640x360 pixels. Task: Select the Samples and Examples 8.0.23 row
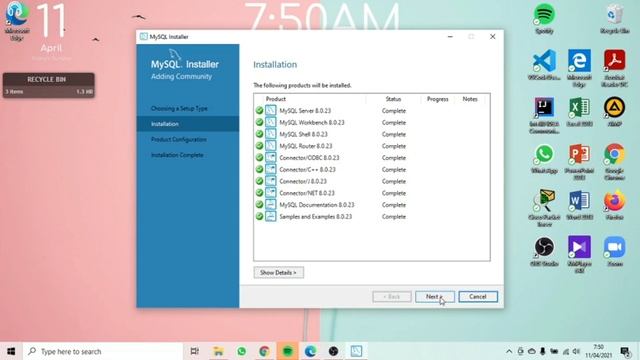(371, 217)
